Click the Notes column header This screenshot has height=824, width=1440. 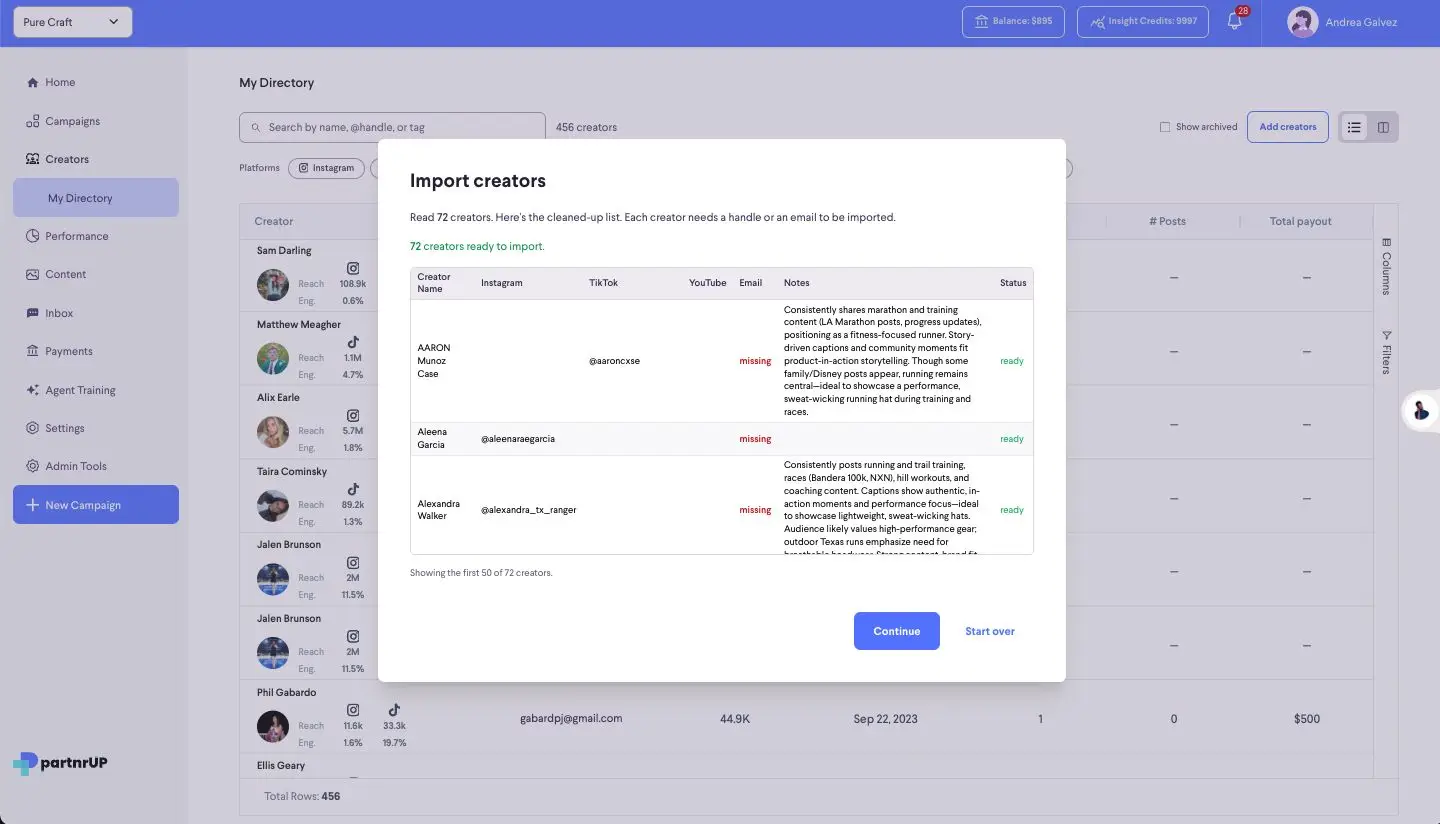[796, 283]
